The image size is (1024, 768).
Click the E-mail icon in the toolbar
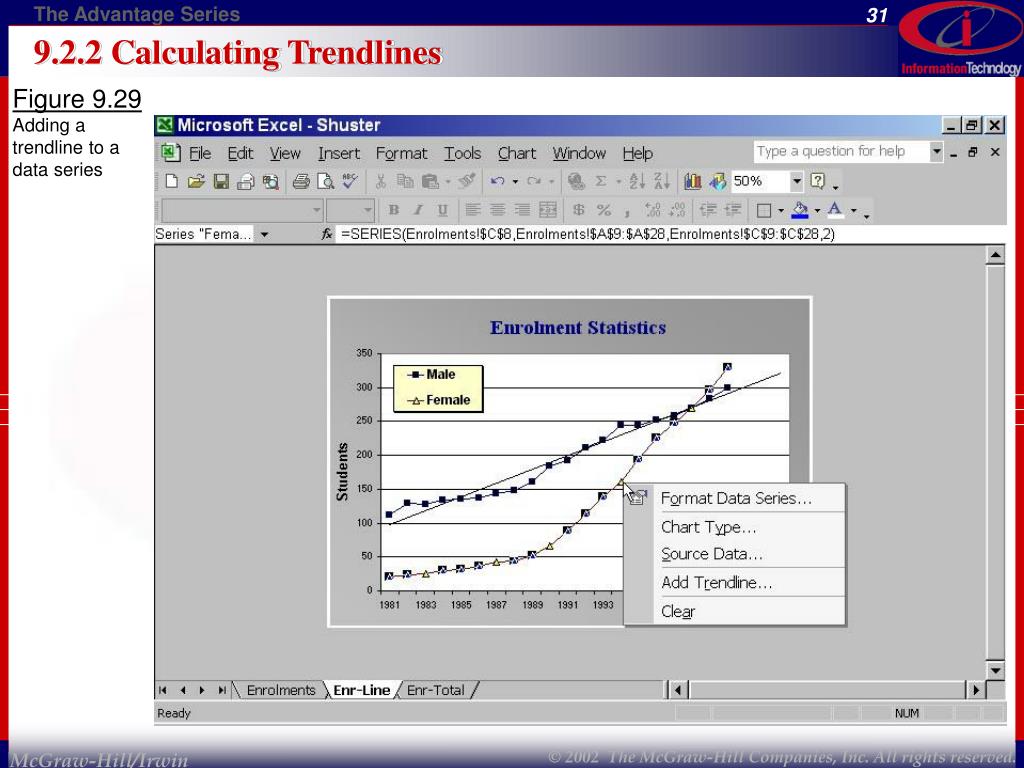246,182
